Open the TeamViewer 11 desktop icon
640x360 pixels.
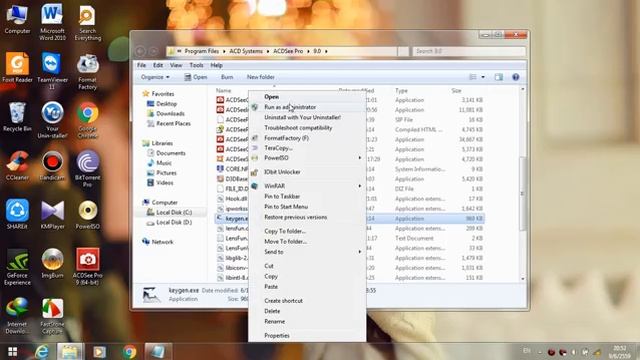[52, 70]
